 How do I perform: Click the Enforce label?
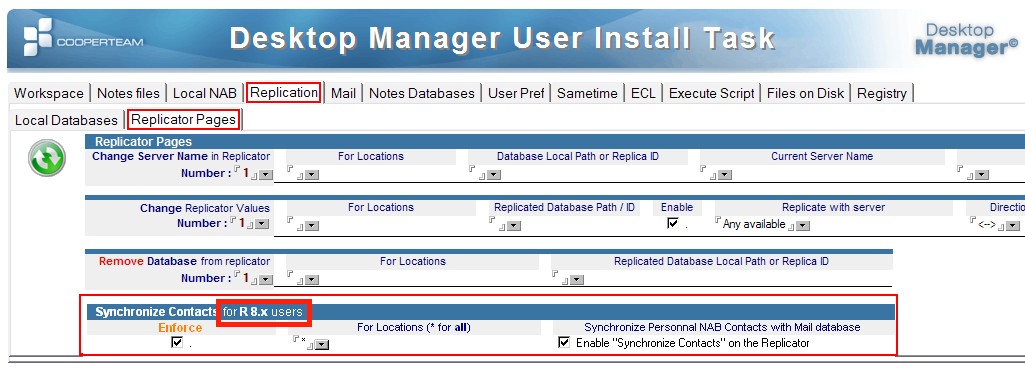click(180, 327)
